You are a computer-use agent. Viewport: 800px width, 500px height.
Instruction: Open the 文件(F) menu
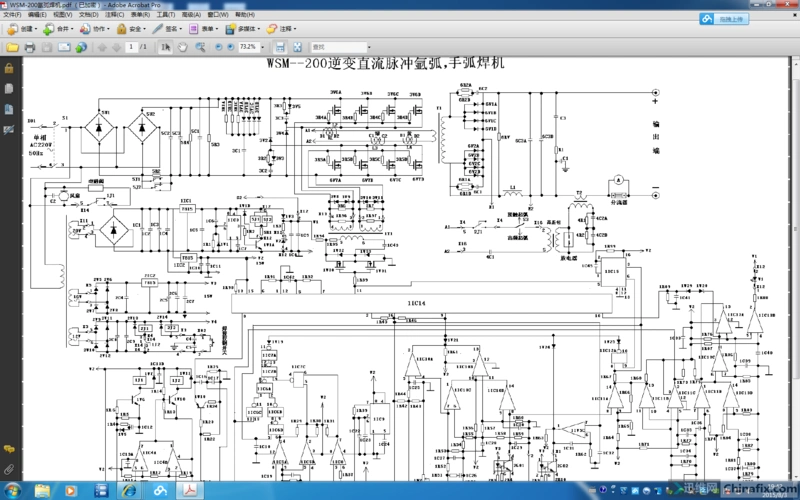pyautogui.click(x=12, y=16)
